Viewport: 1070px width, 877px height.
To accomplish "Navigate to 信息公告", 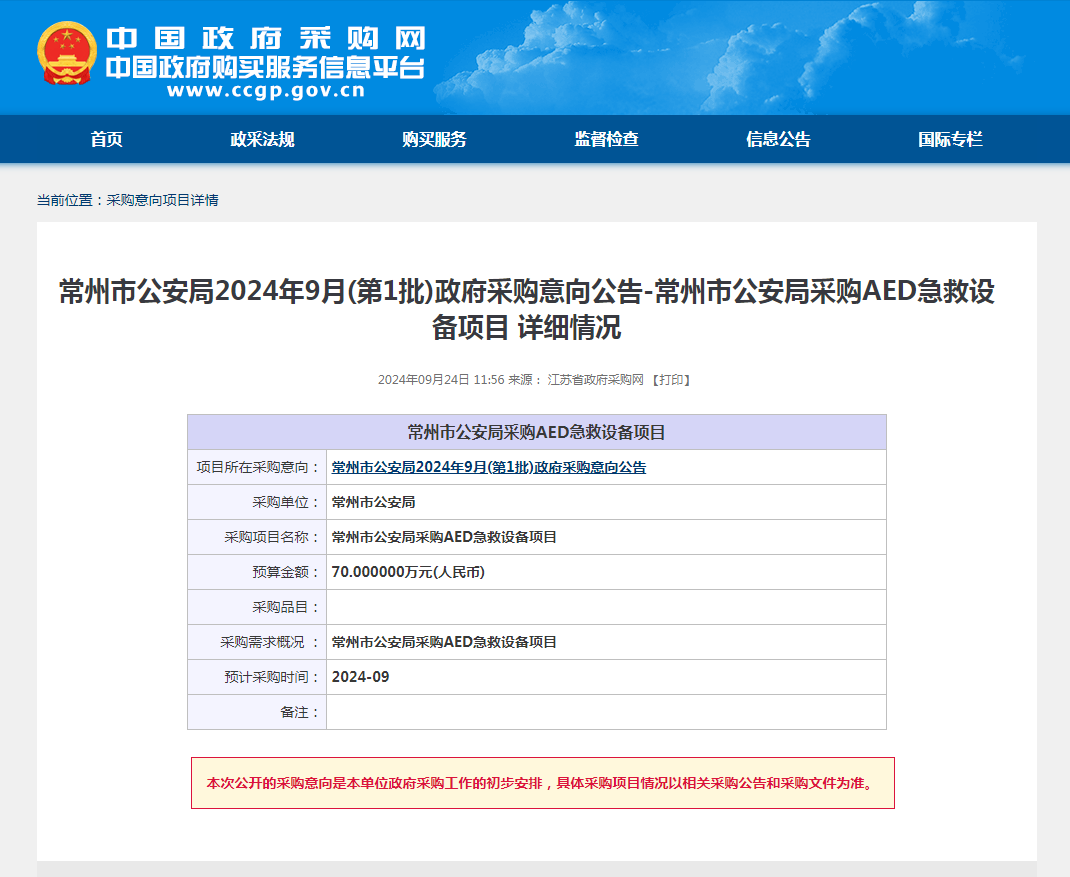I will tap(778, 139).
